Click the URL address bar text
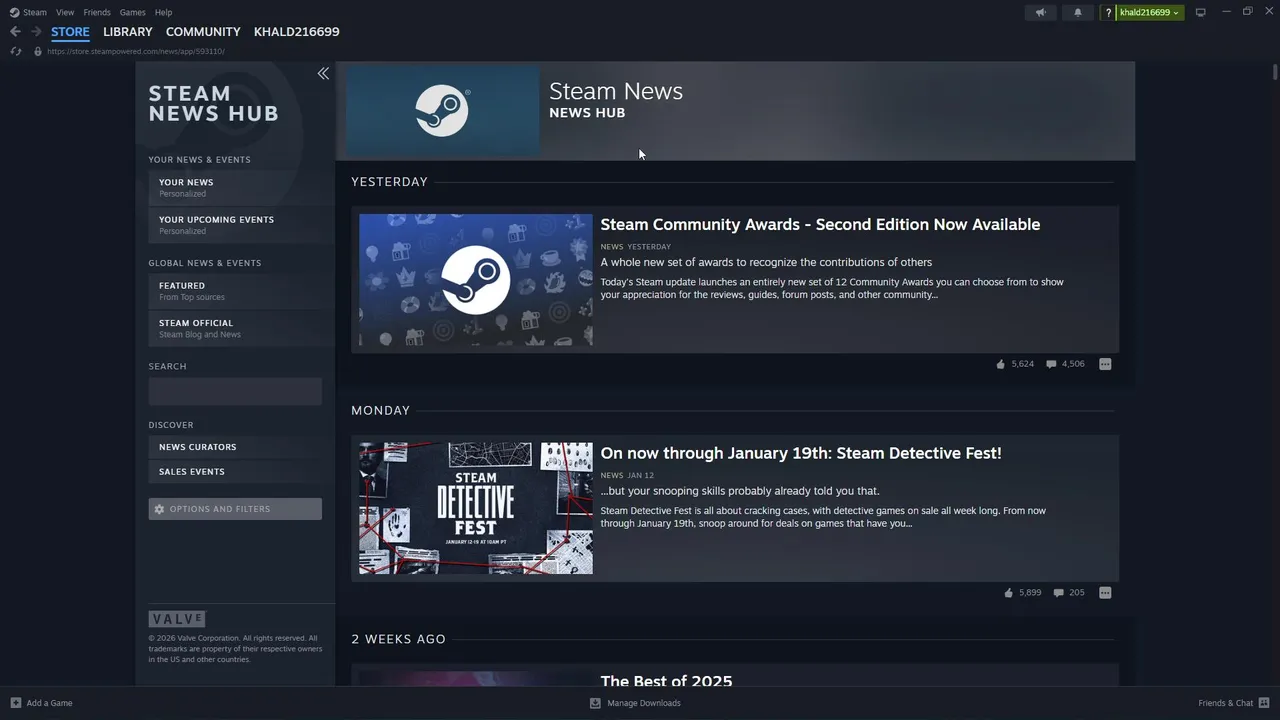 pos(136,51)
